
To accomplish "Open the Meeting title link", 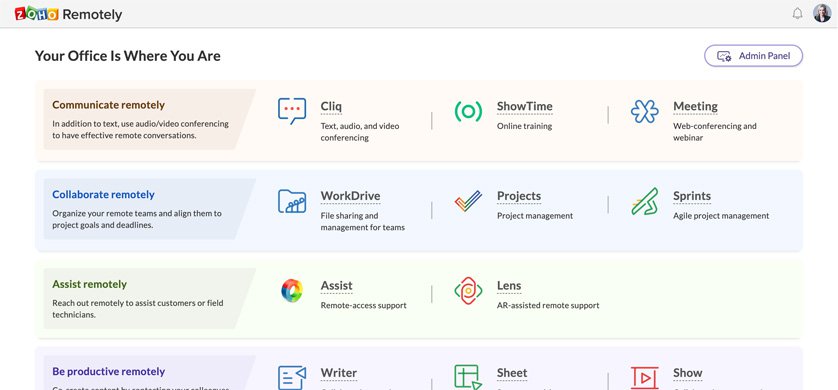I will (x=695, y=106).
